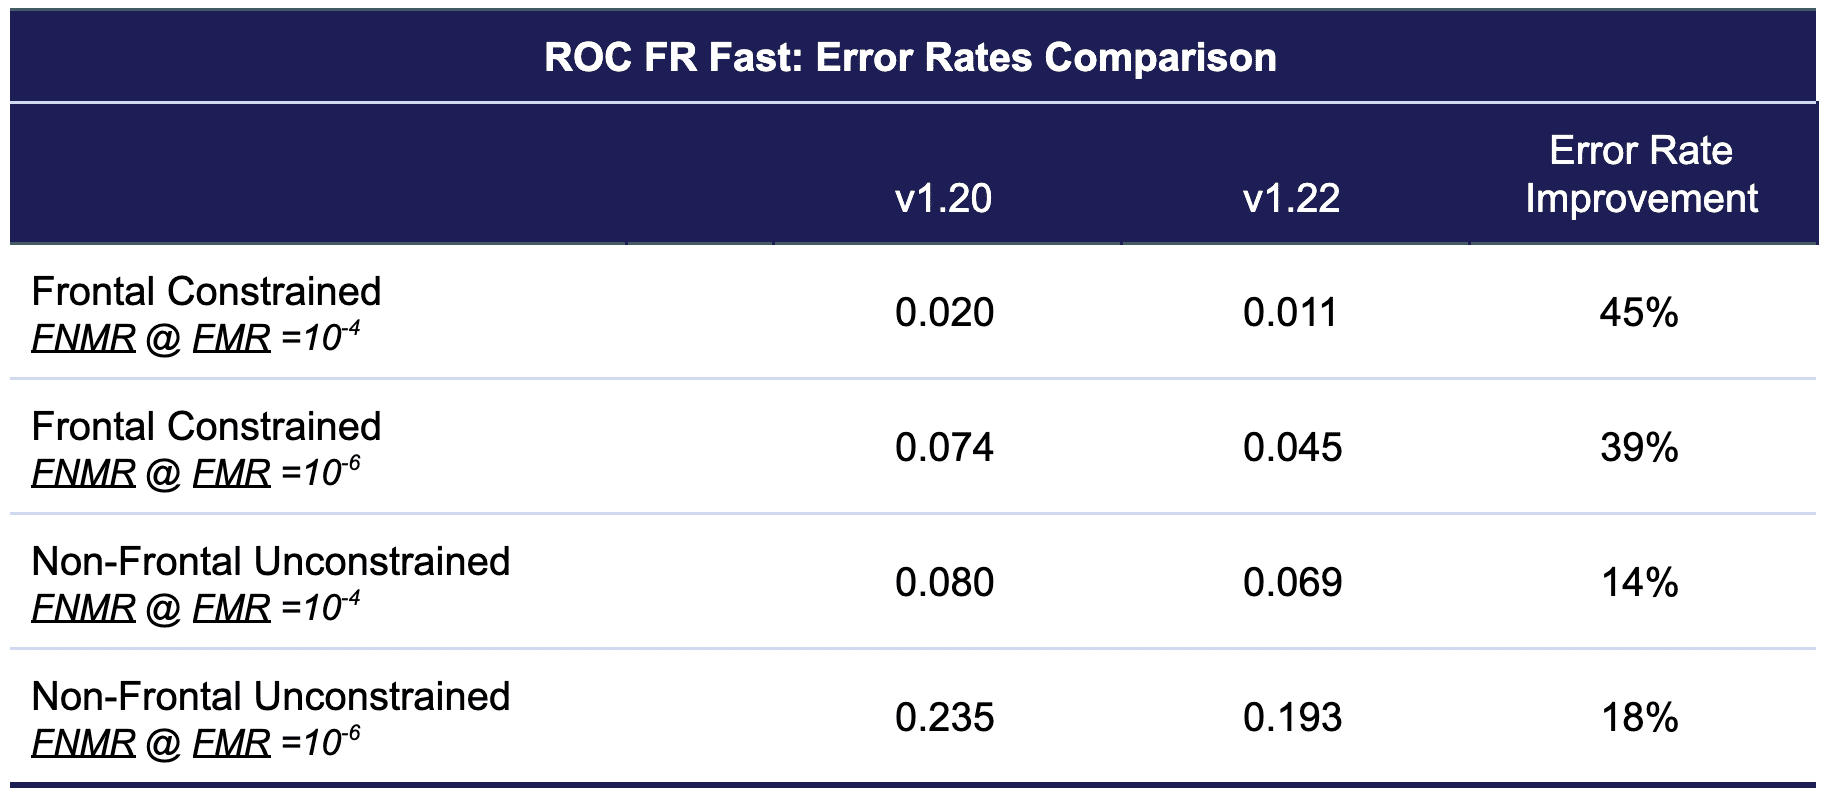1832x802 pixels.
Task: Select the 0.011 value cell
Action: [x=1290, y=313]
